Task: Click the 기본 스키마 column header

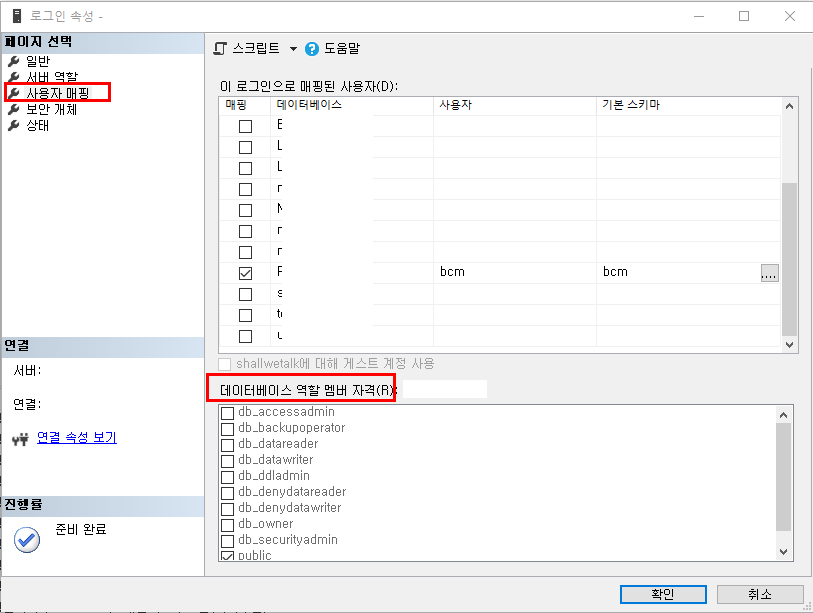Action: 689,105
